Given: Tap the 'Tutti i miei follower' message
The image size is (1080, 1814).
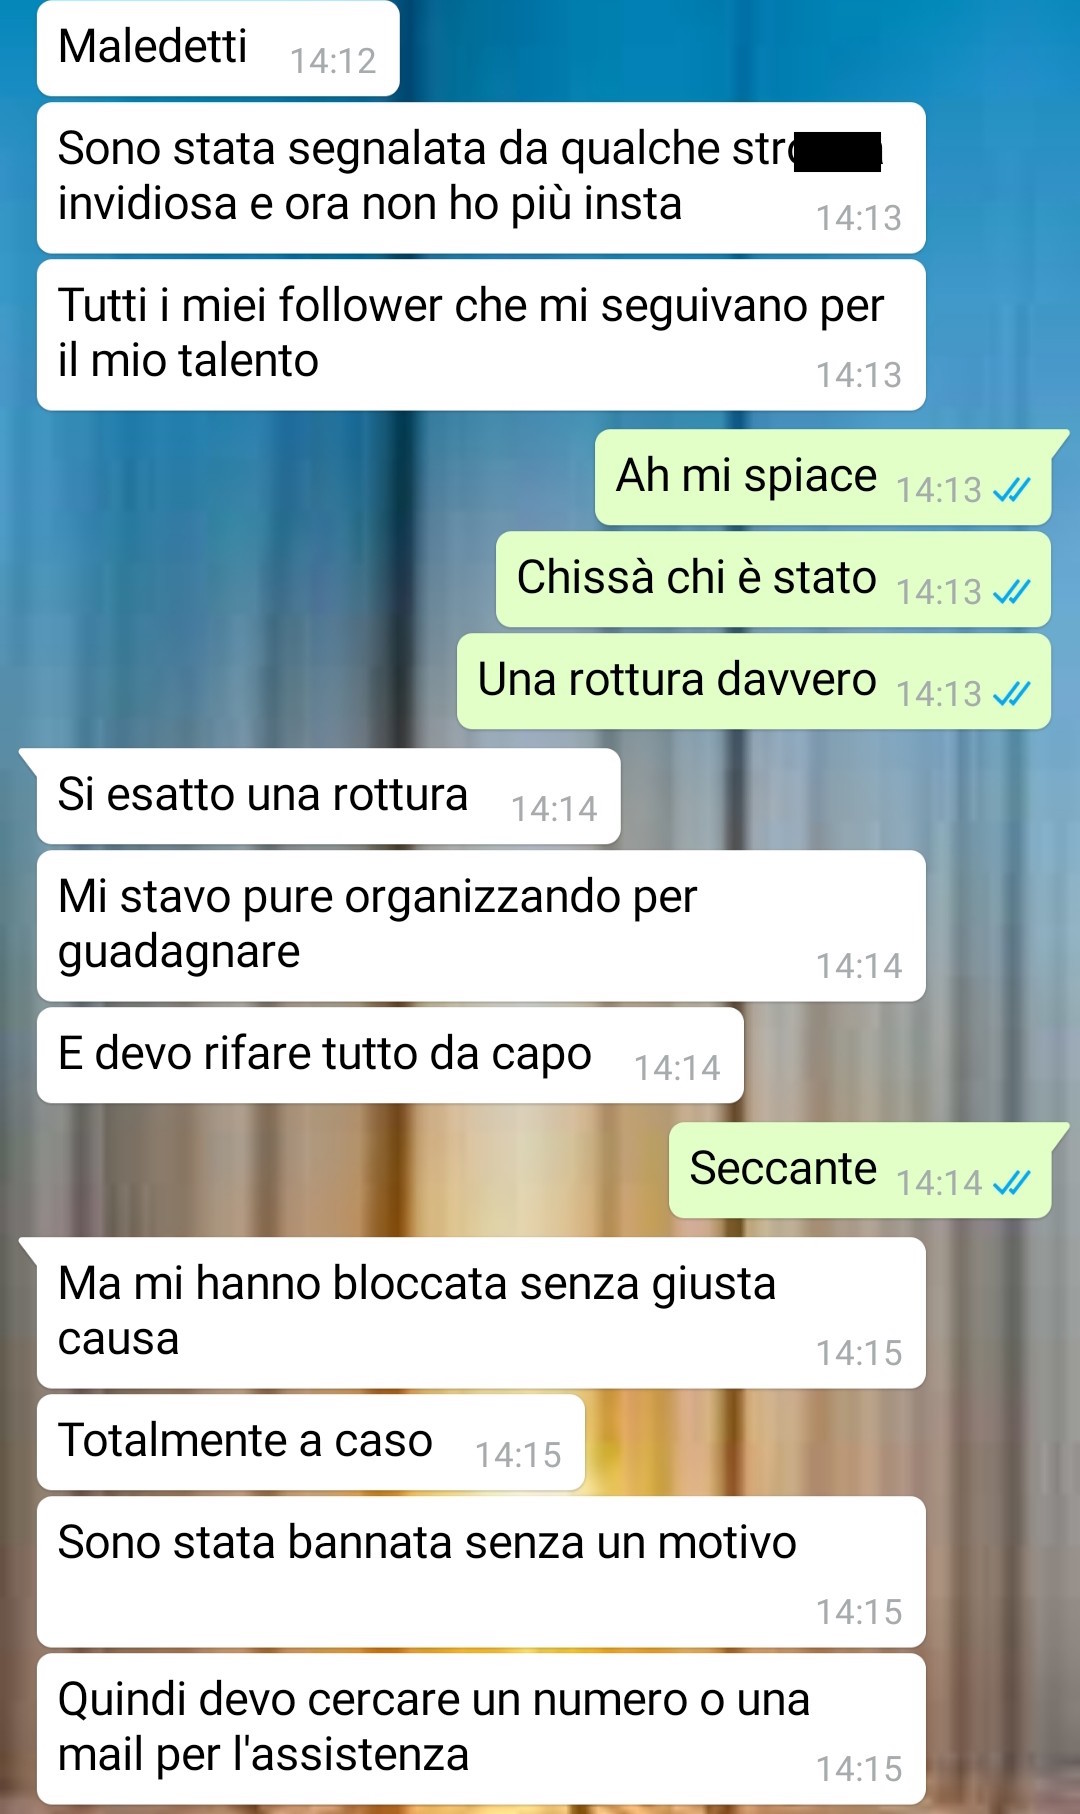Looking at the screenshot, I should (481, 335).
